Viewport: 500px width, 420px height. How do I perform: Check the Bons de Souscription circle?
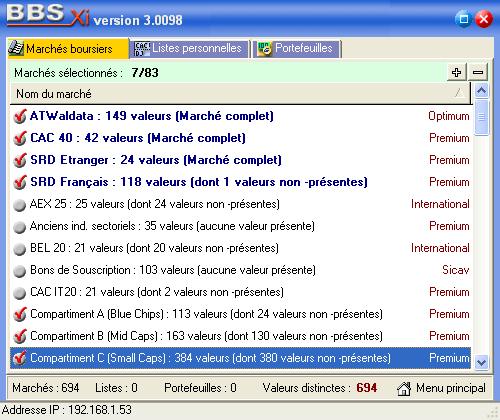tap(19, 271)
